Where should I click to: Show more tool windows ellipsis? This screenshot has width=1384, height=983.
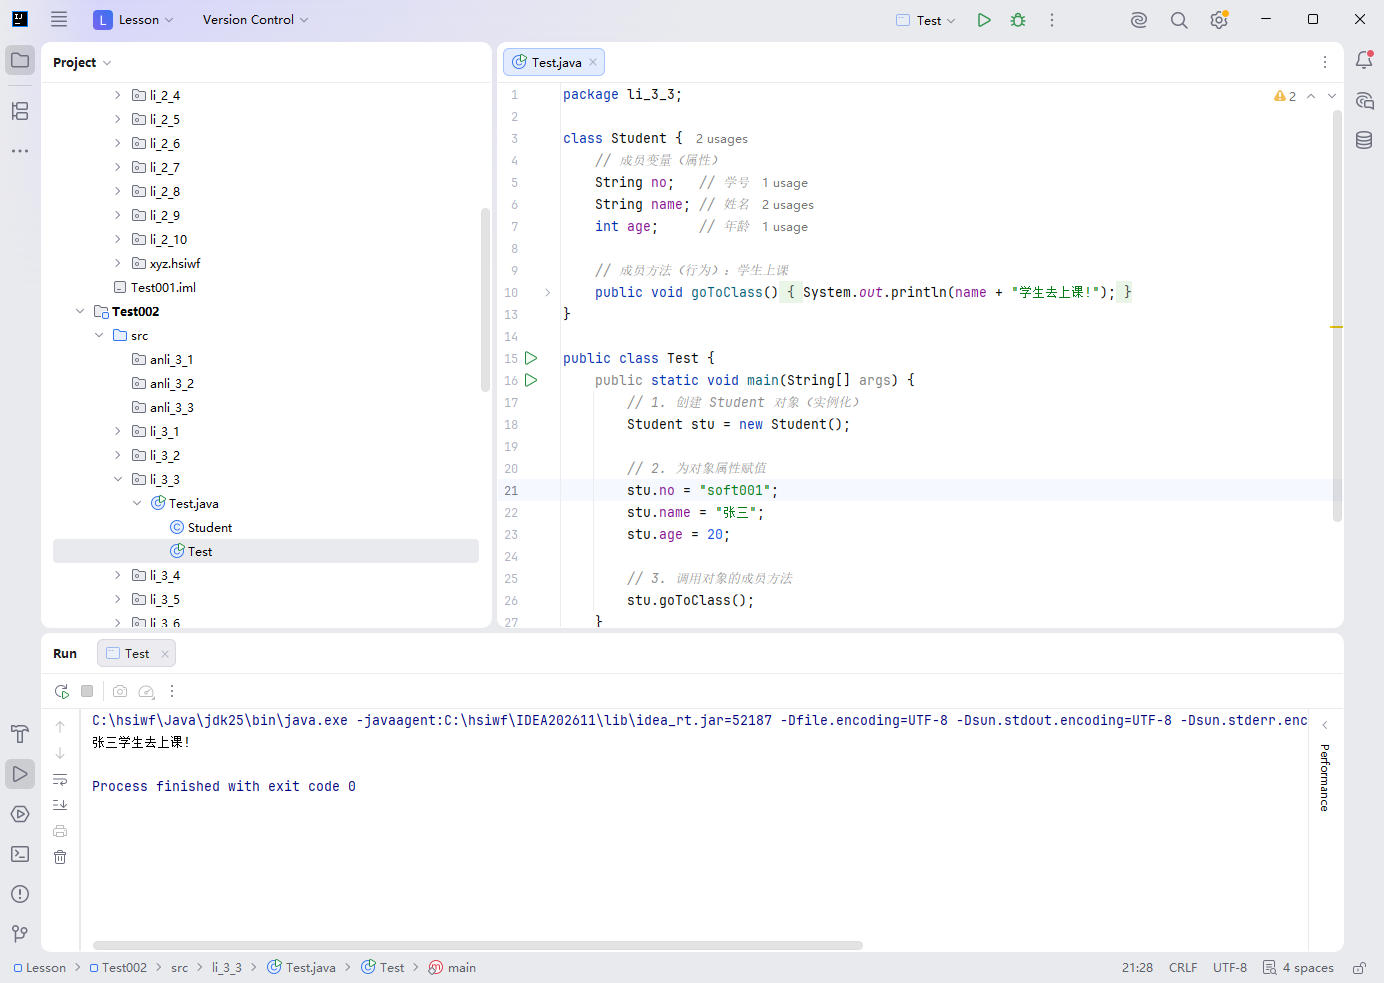(20, 151)
